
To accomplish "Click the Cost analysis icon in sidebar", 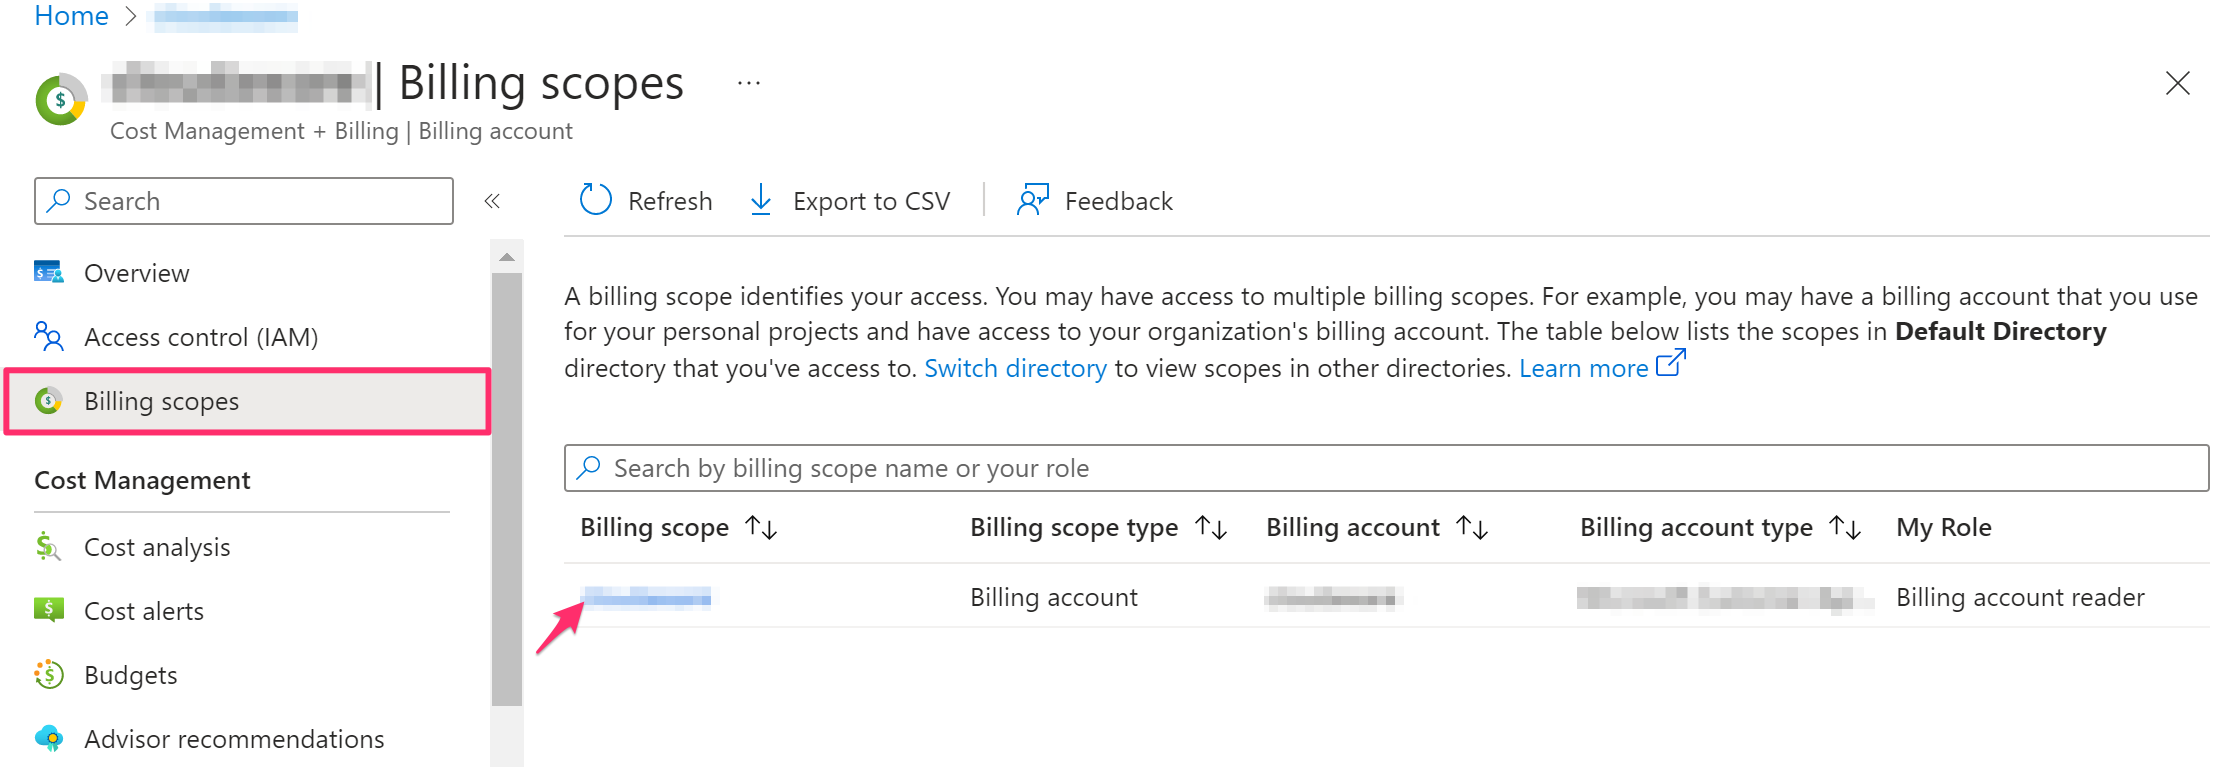I will pyautogui.click(x=48, y=547).
